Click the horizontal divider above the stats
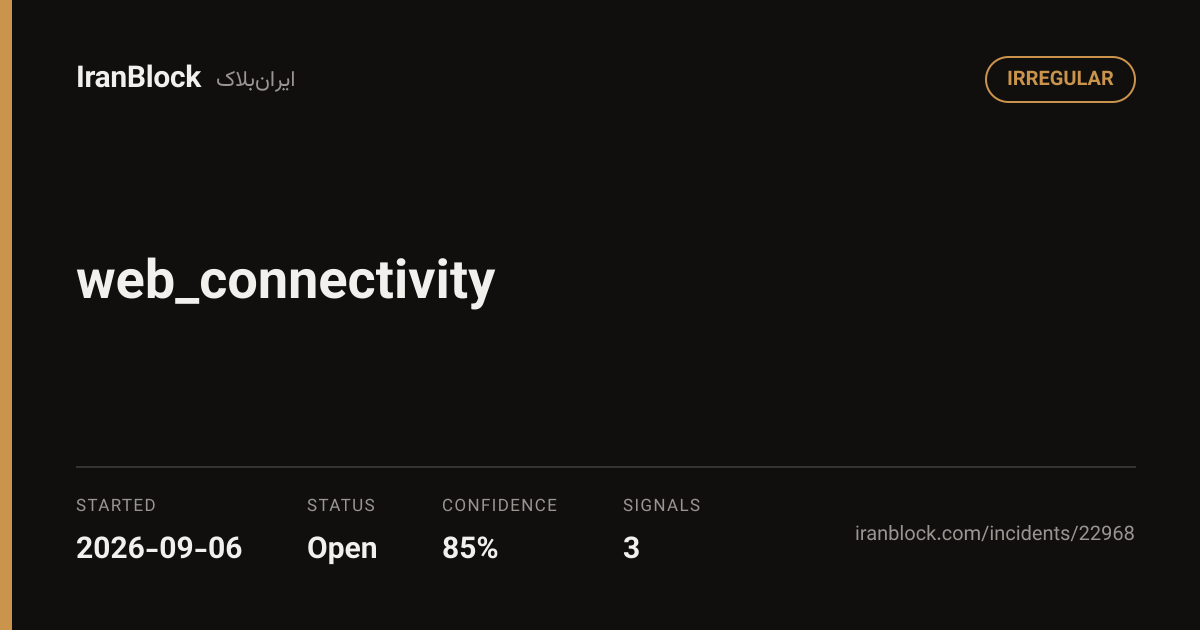 (x=606, y=467)
